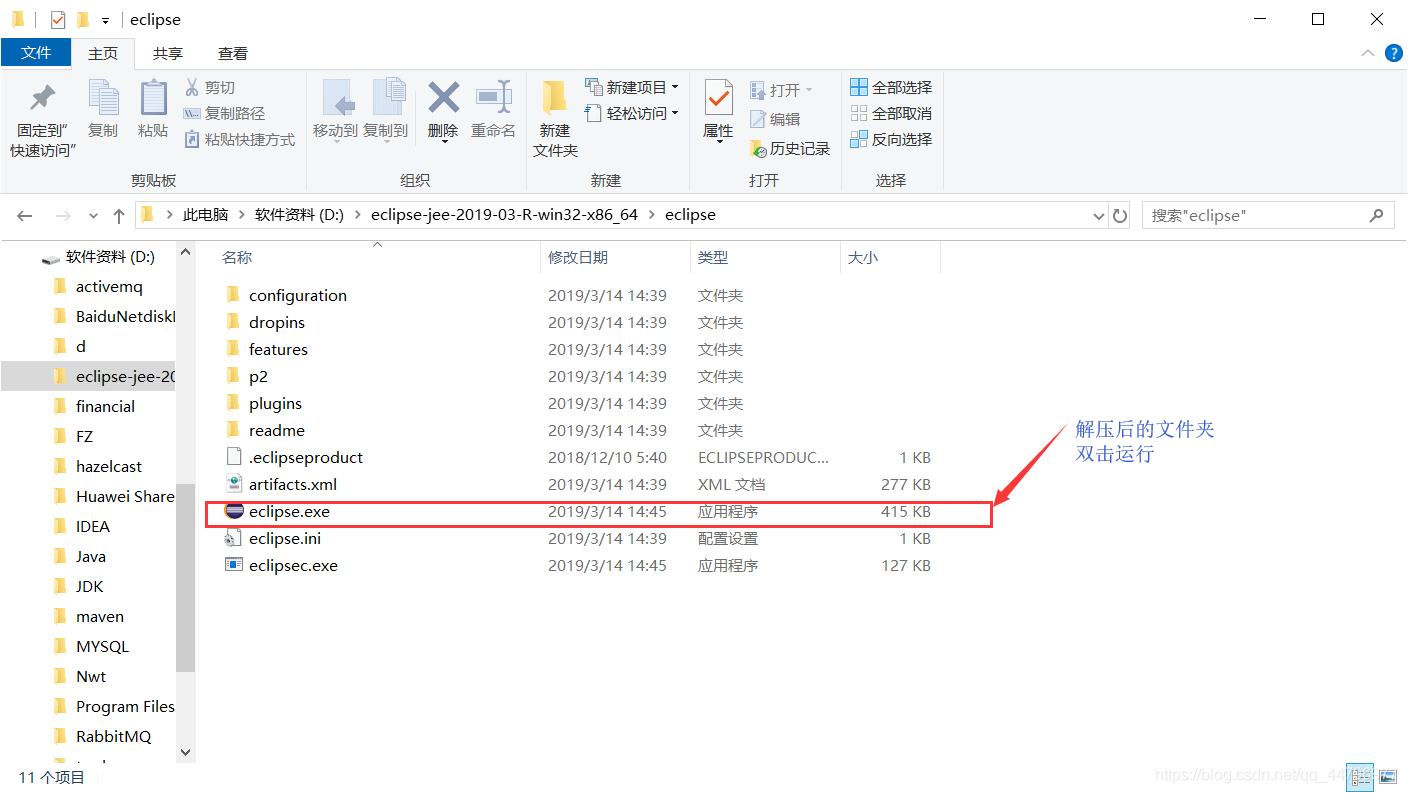Click Invert Selection in the ribbon
The image size is (1408, 793).
pyautogui.click(x=891, y=139)
